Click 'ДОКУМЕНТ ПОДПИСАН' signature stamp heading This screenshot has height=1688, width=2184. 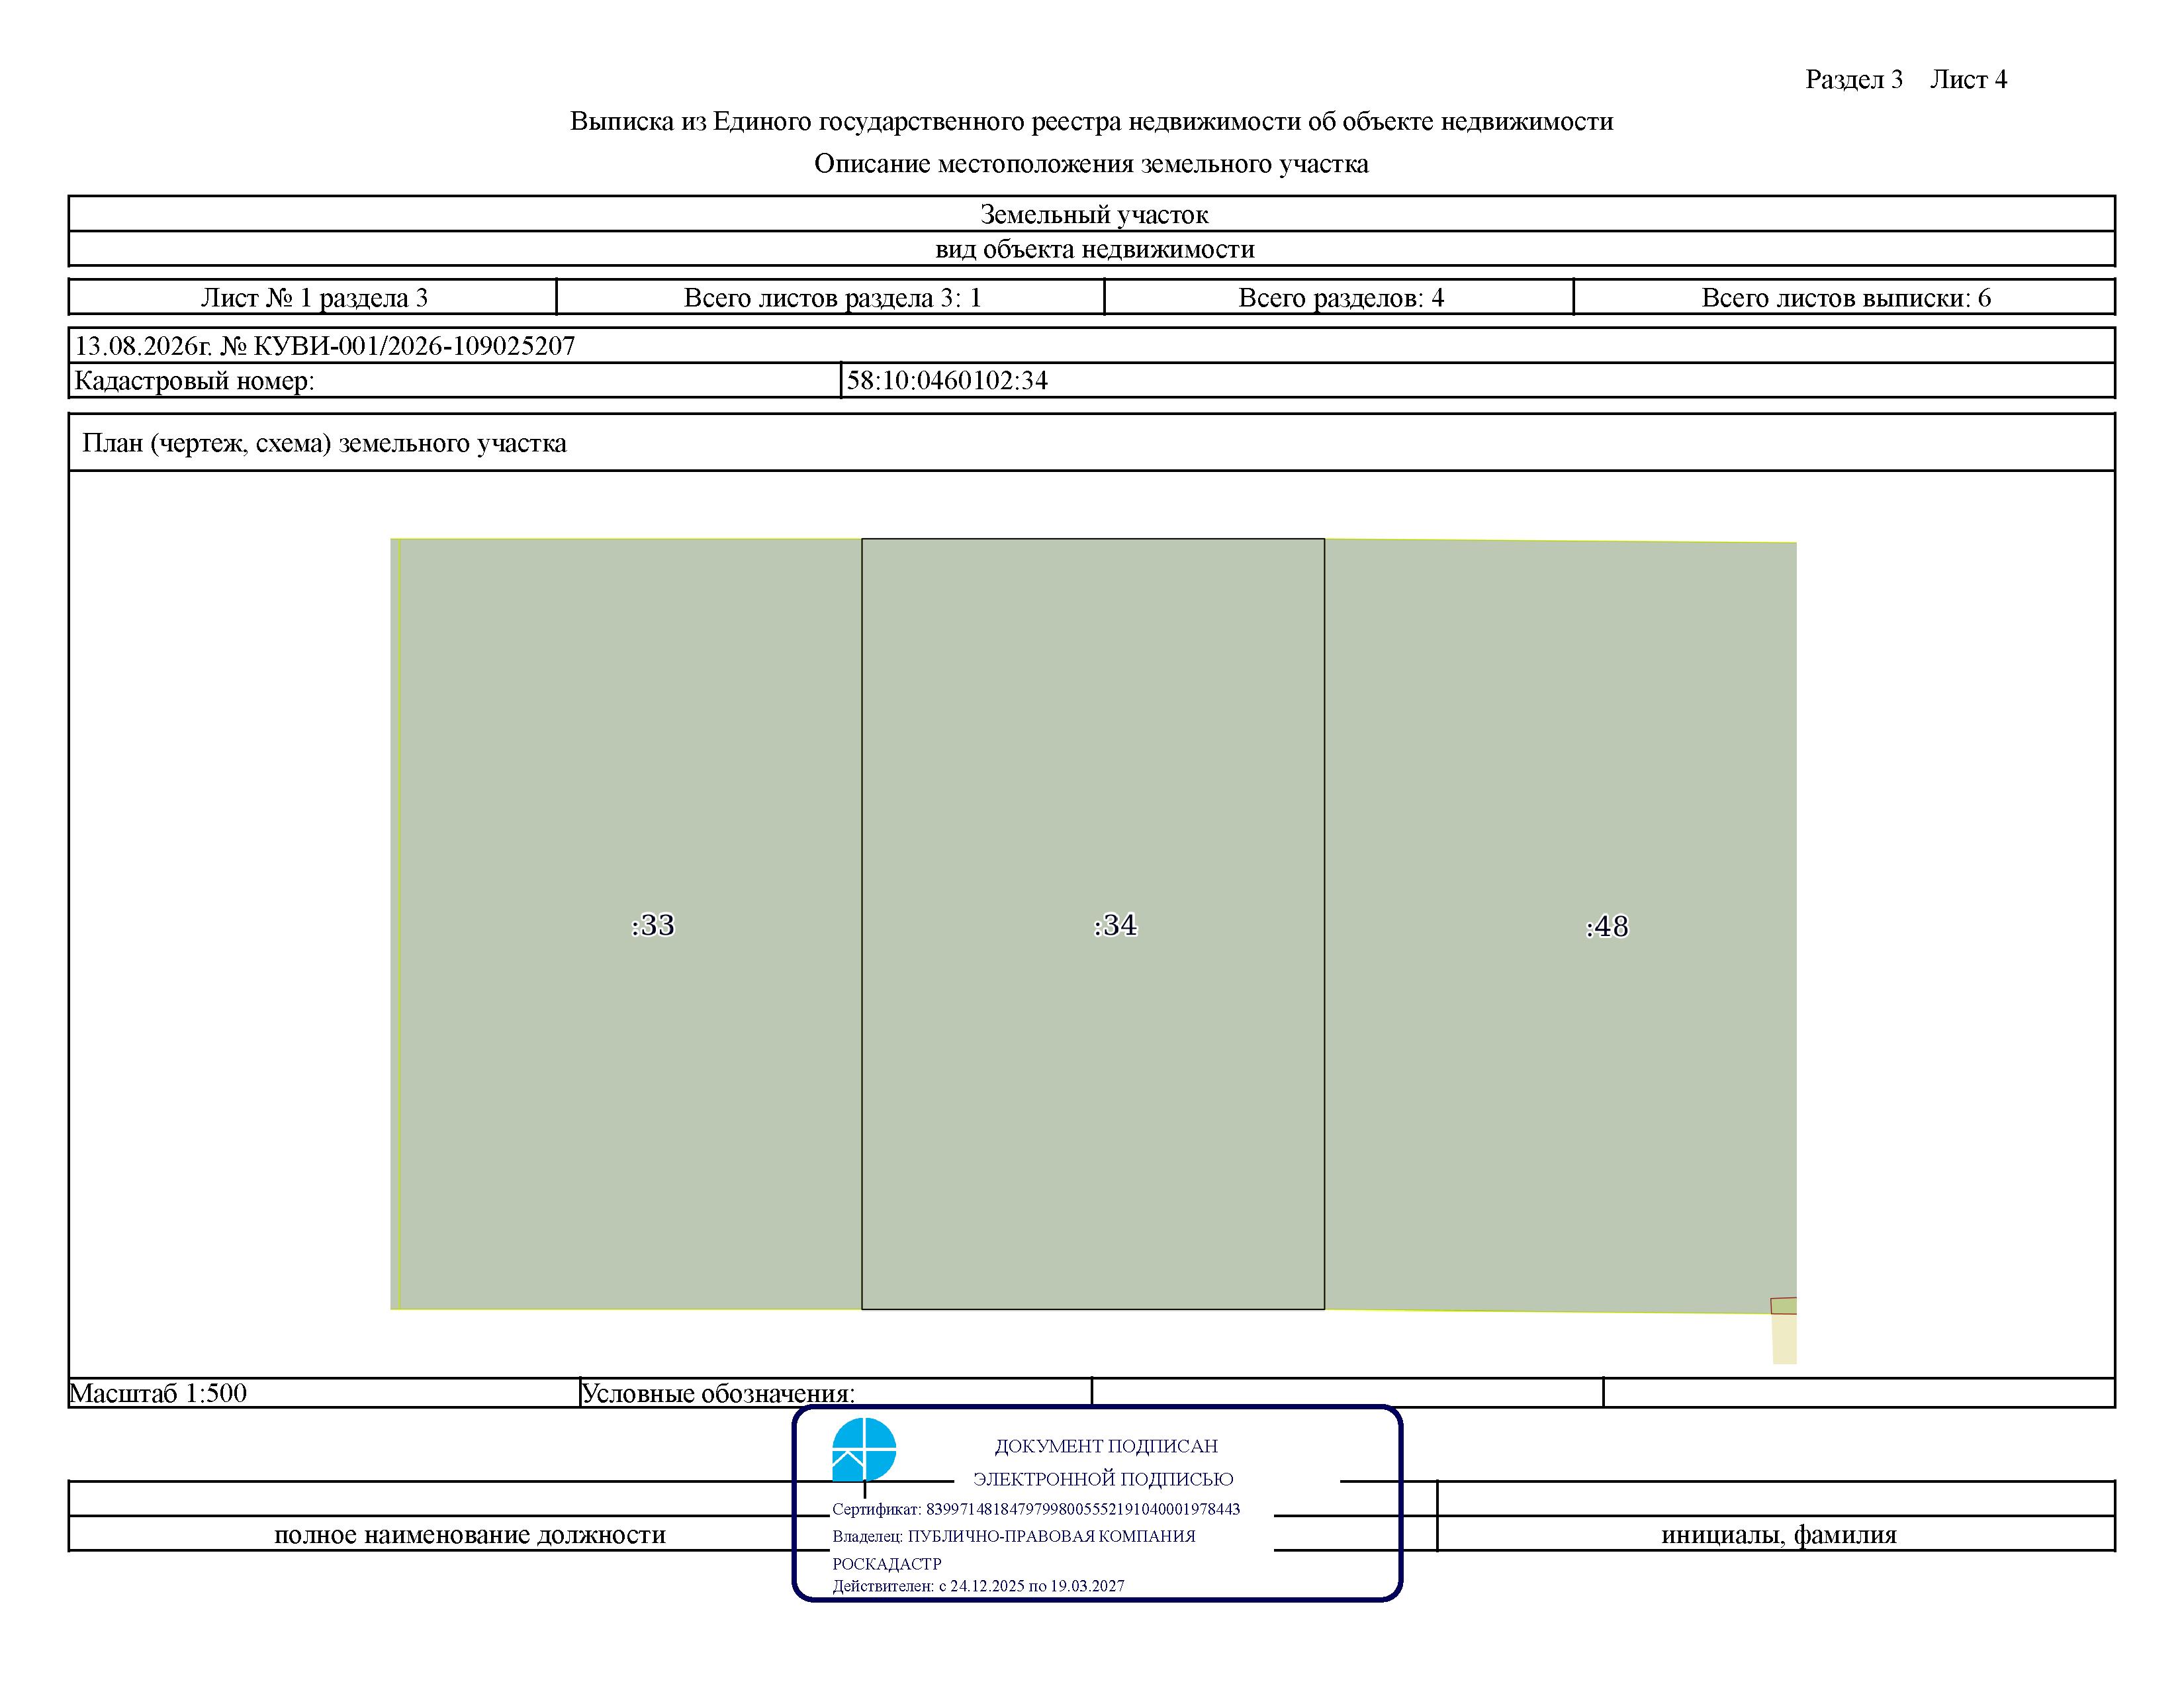tap(1106, 1446)
